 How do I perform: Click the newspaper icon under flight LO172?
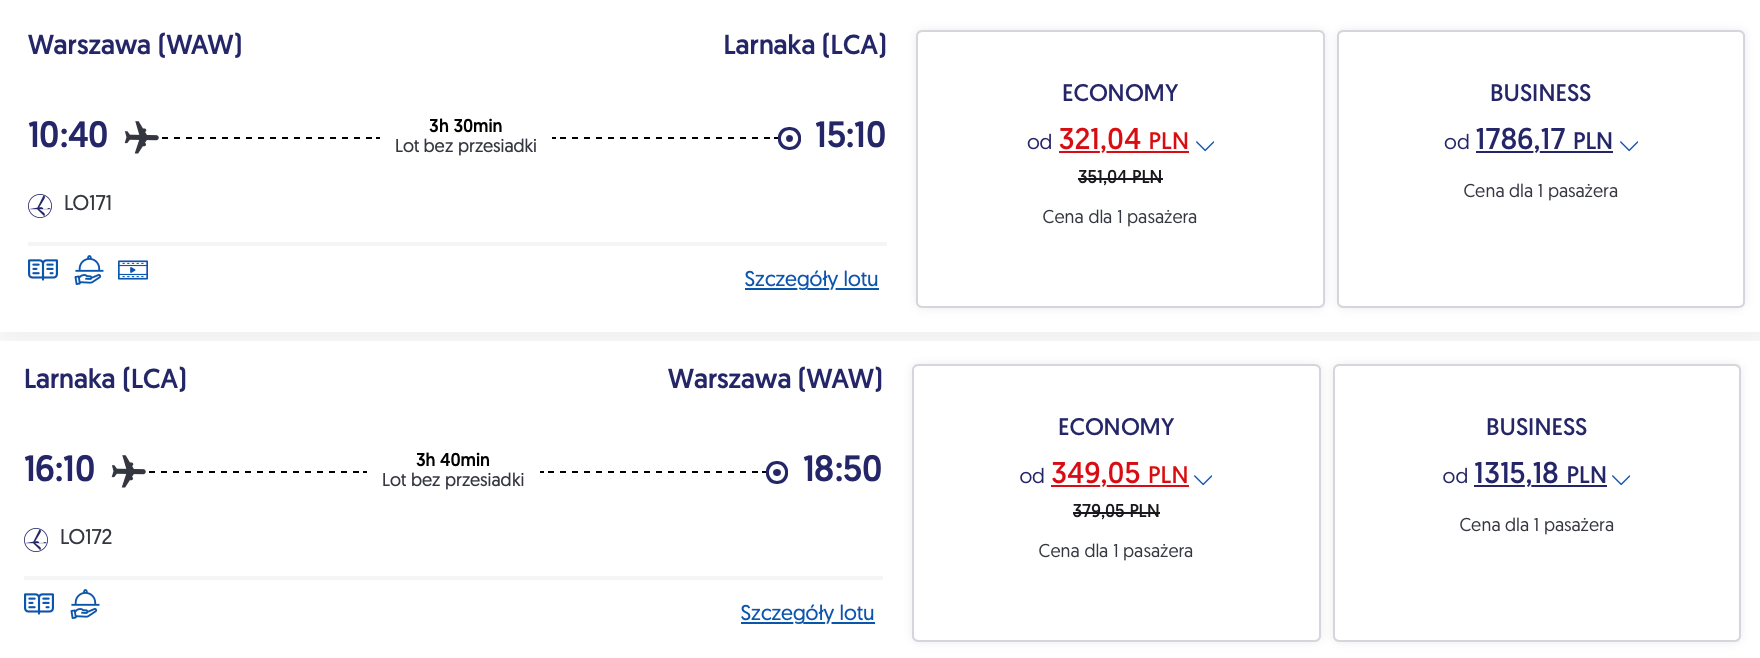39,604
